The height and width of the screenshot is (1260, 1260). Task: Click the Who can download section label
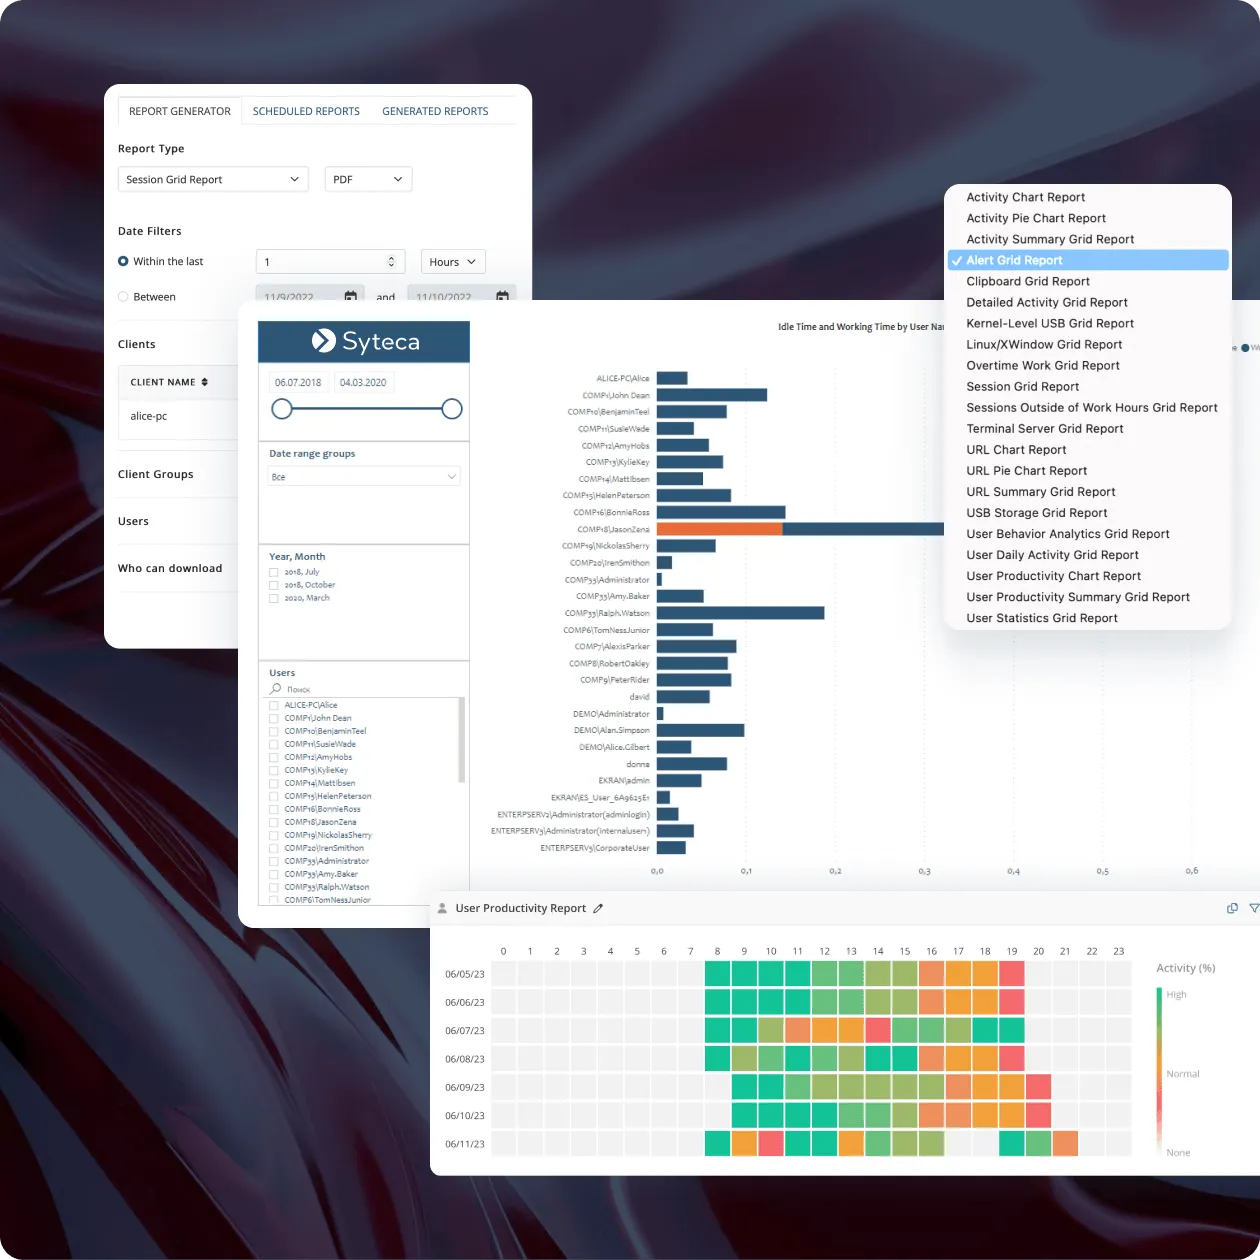(x=170, y=568)
